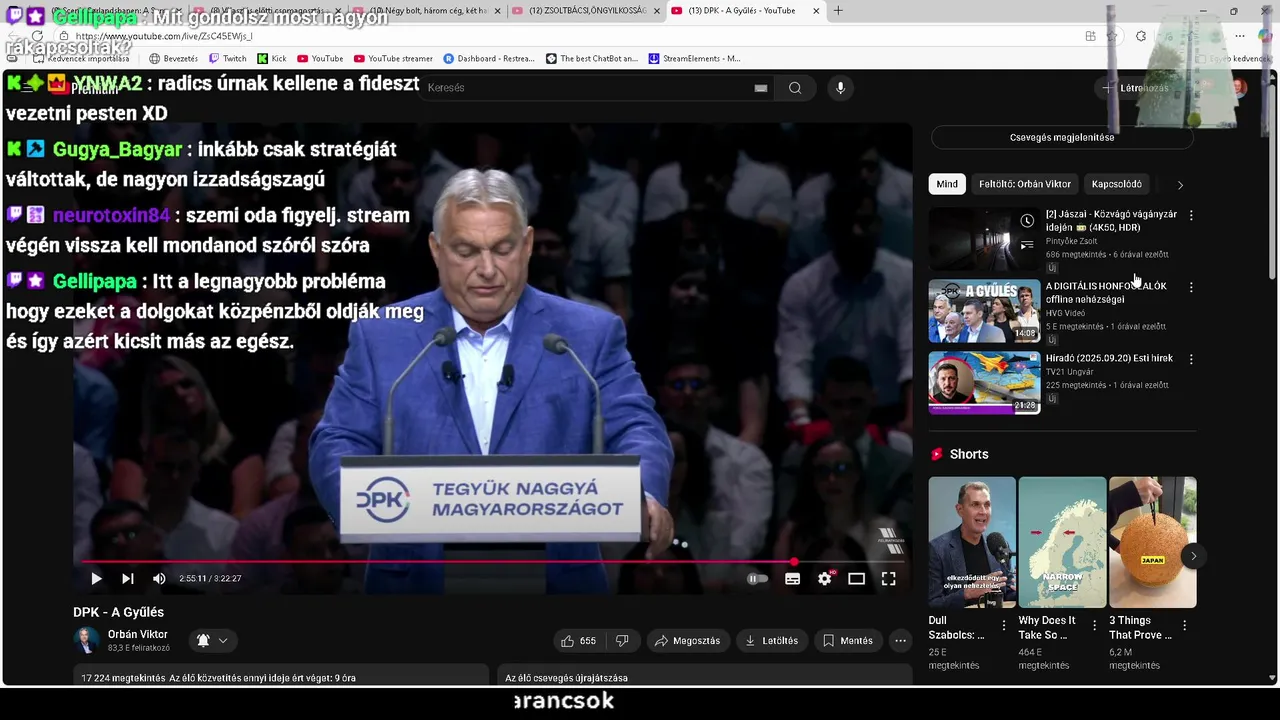Open the Kick bookmark
1280x720 pixels.
pos(272,59)
